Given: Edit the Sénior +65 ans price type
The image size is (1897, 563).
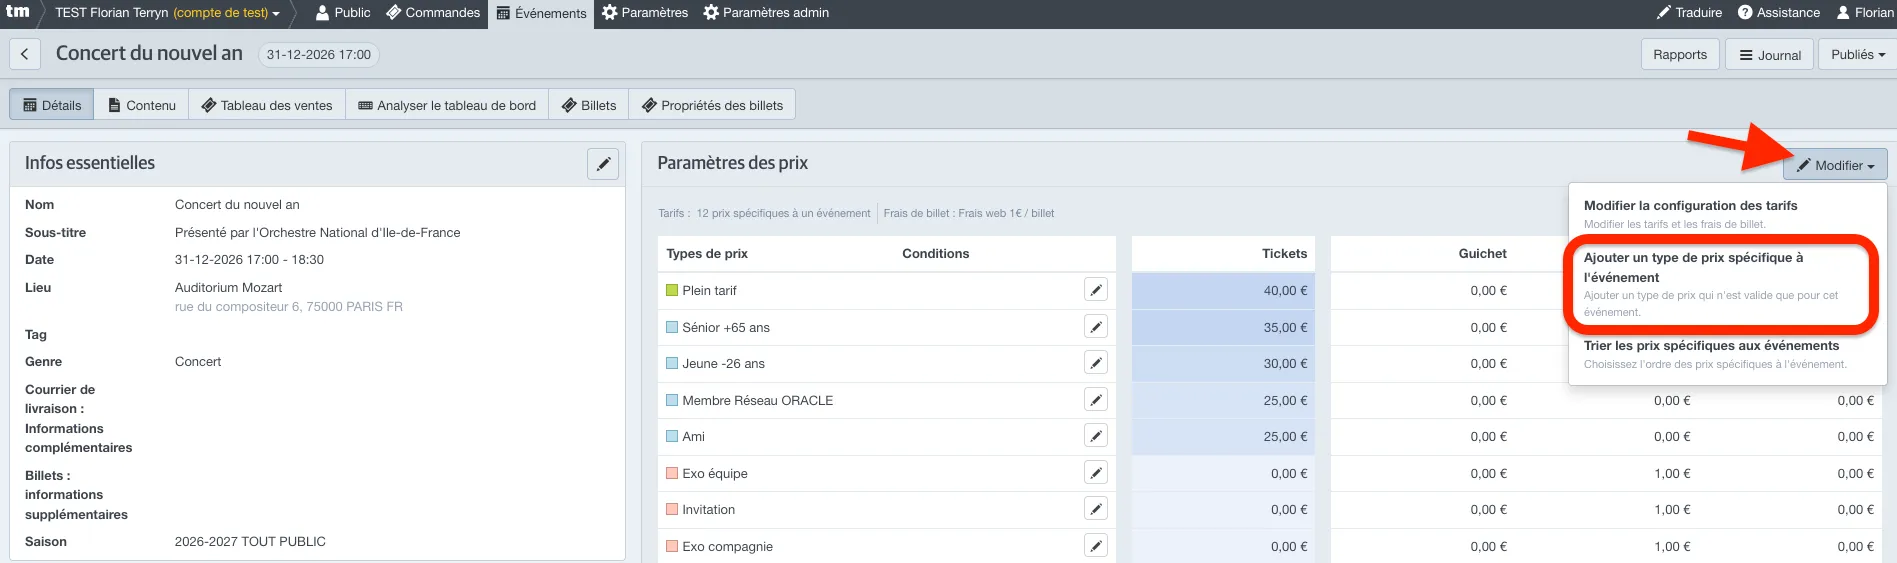Looking at the screenshot, I should (x=1096, y=327).
